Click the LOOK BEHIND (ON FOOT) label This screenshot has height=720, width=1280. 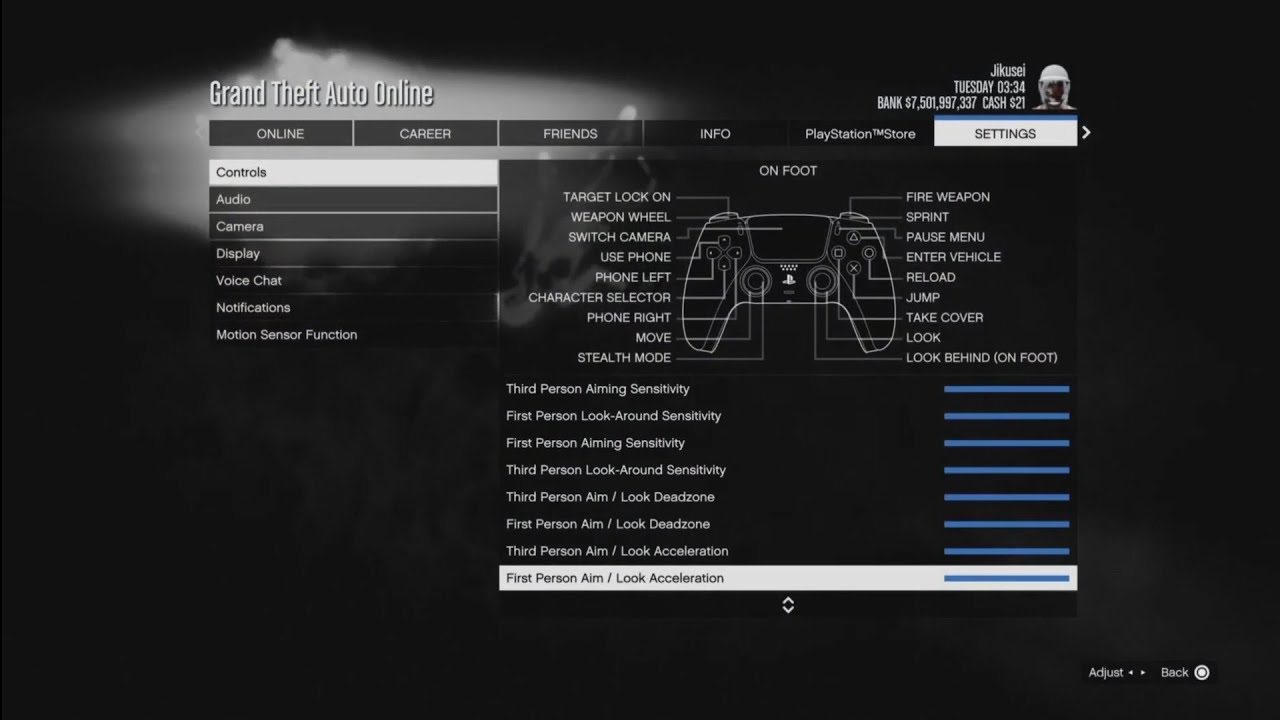click(982, 357)
